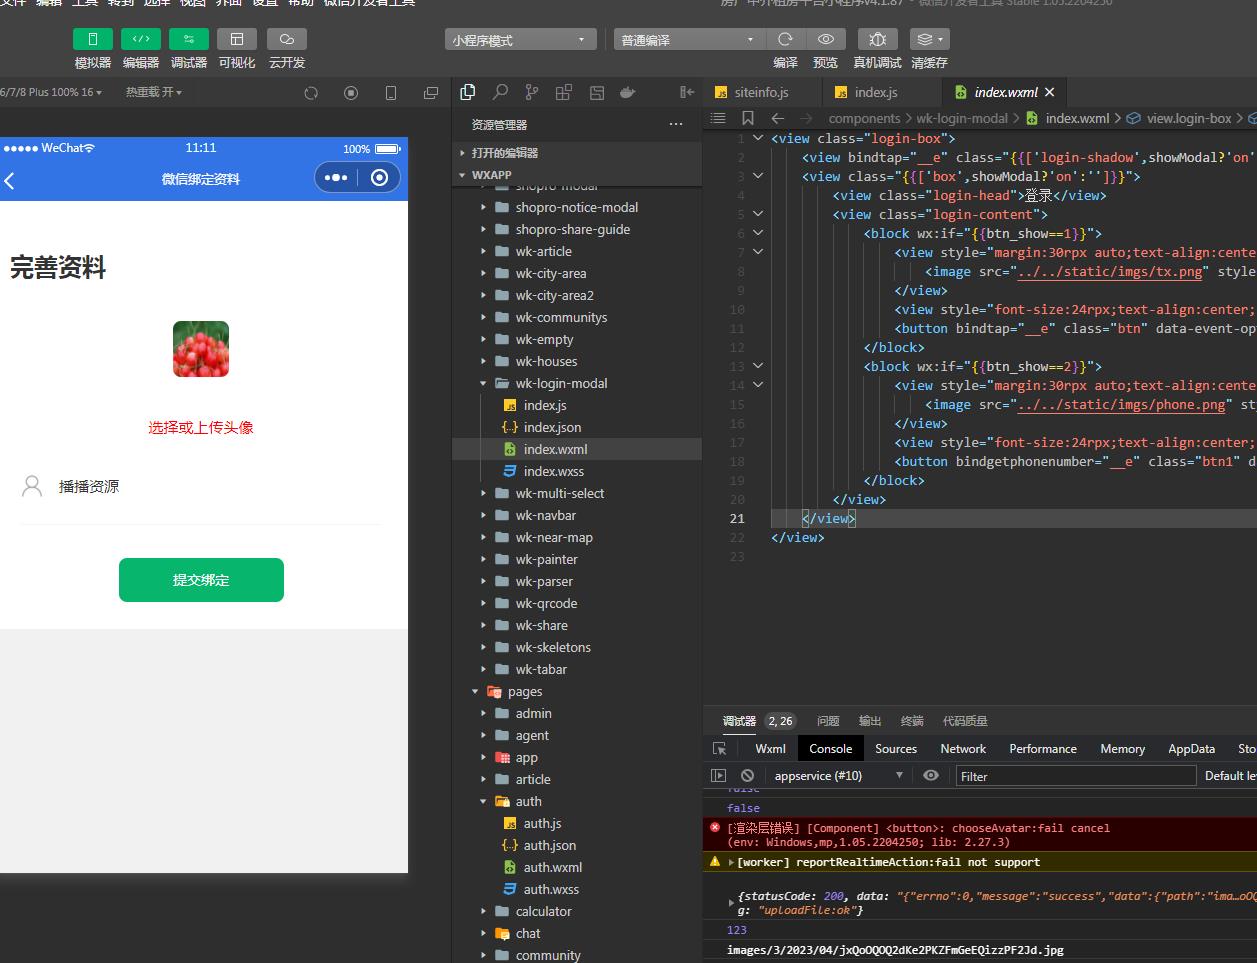Switch to the siteinfo.js editor tab
This screenshot has width=1257, height=963.
click(760, 92)
